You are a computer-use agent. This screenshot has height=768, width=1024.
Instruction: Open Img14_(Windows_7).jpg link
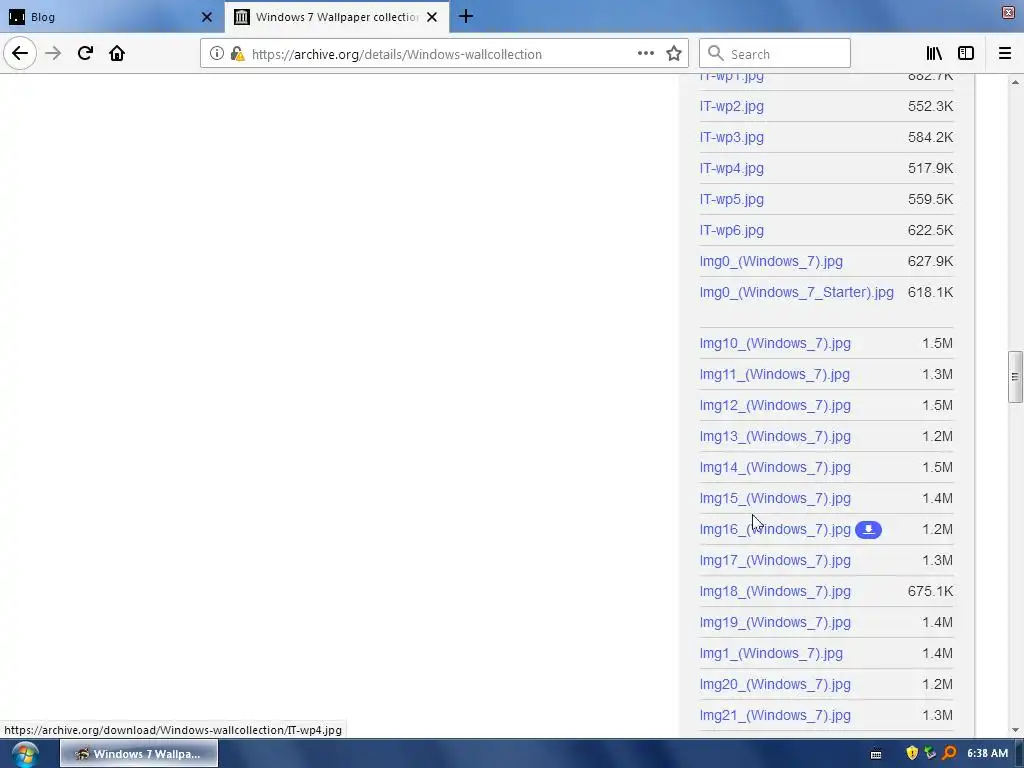(775, 468)
